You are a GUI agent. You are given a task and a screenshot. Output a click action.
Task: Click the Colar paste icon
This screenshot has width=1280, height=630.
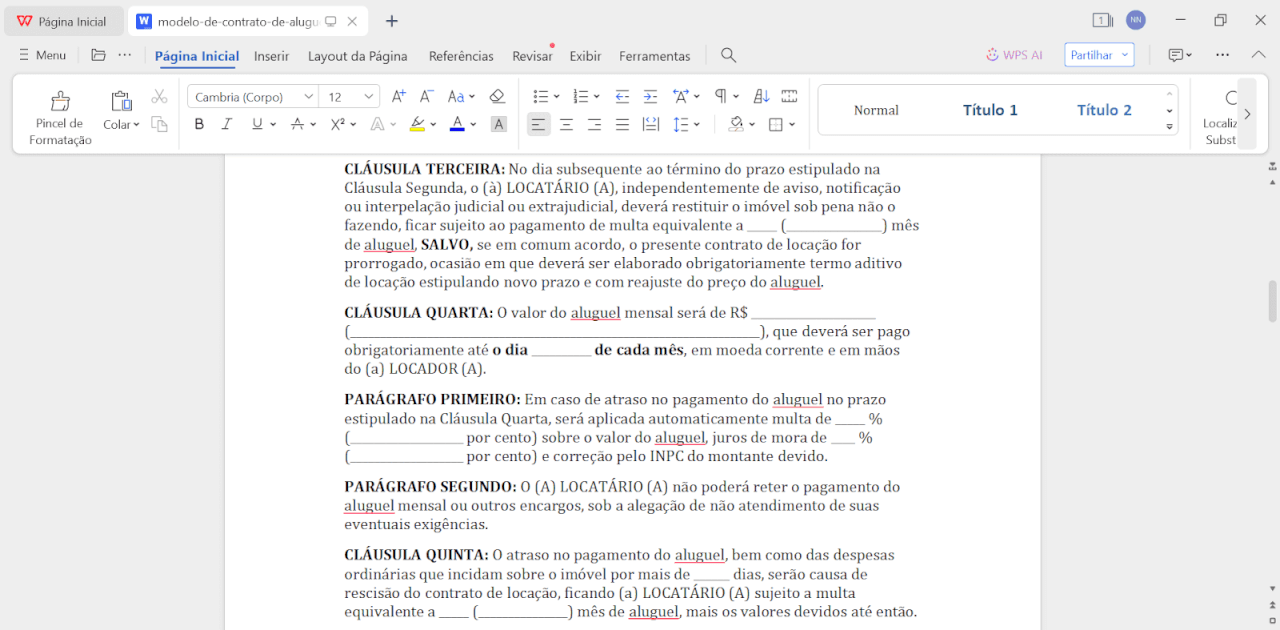coord(121,101)
